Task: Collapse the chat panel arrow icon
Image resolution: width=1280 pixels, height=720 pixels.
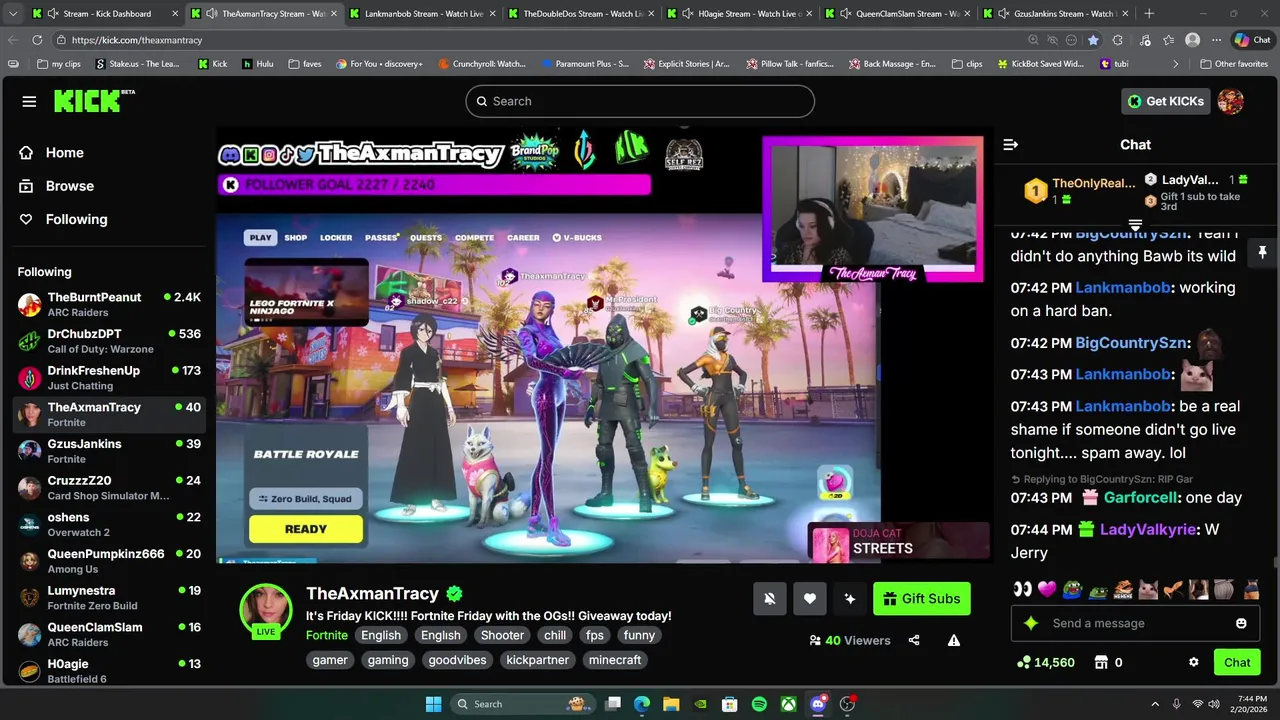Action: 1010,145
